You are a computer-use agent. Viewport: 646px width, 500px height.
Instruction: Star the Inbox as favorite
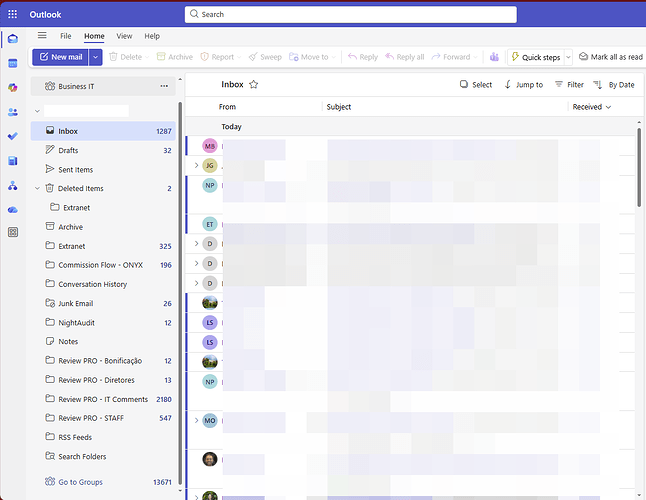point(254,85)
